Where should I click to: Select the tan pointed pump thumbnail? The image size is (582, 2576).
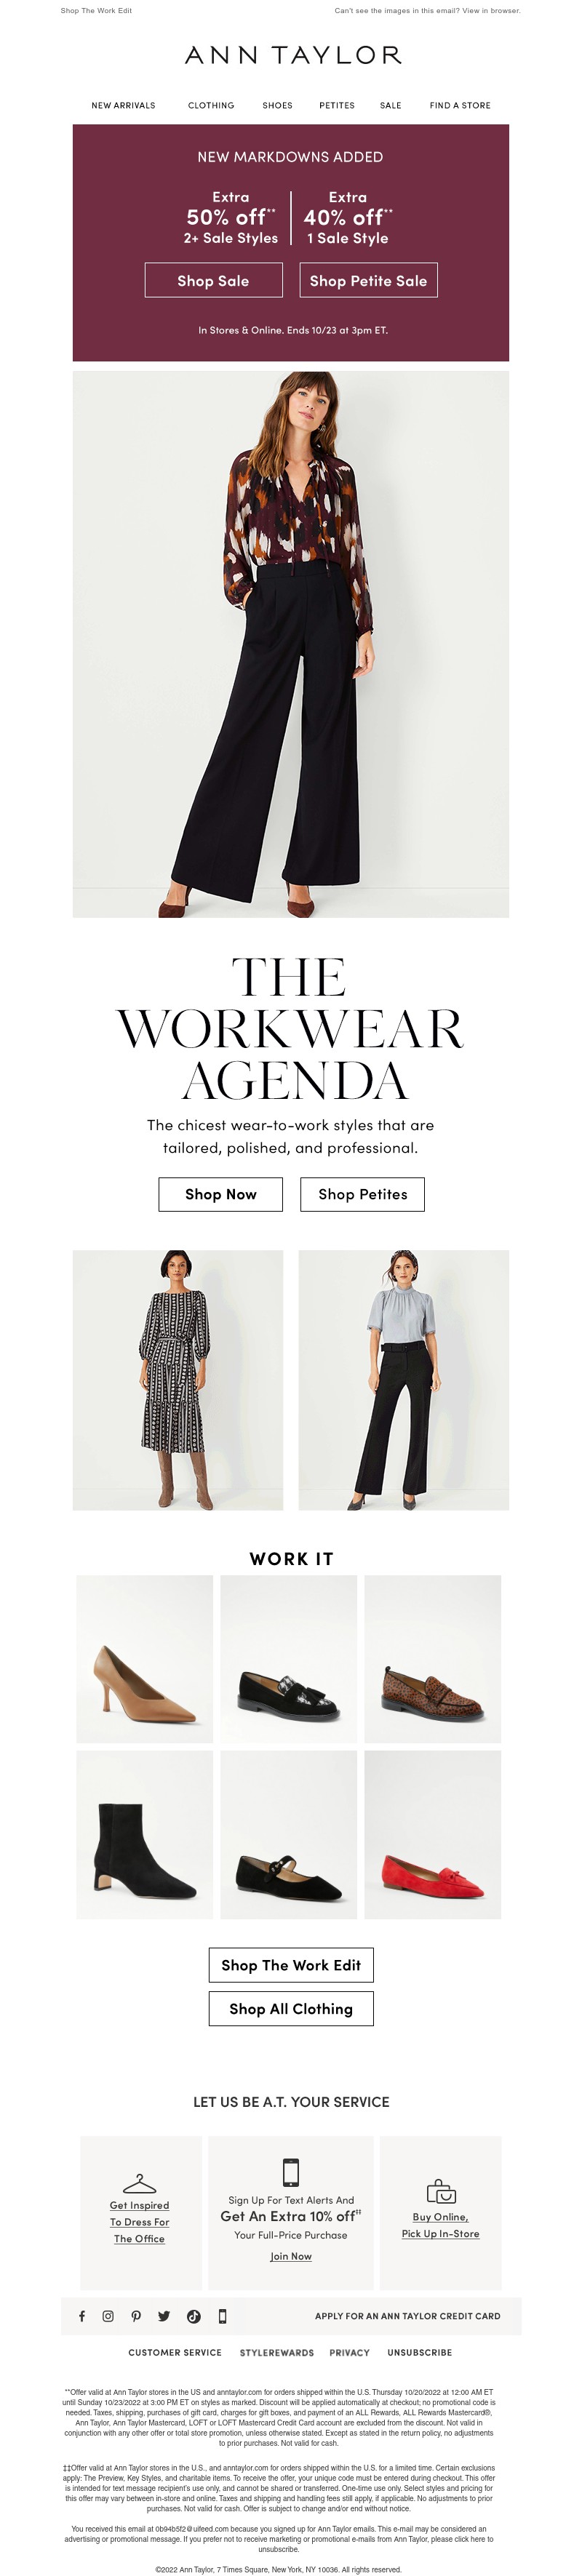point(145,1659)
